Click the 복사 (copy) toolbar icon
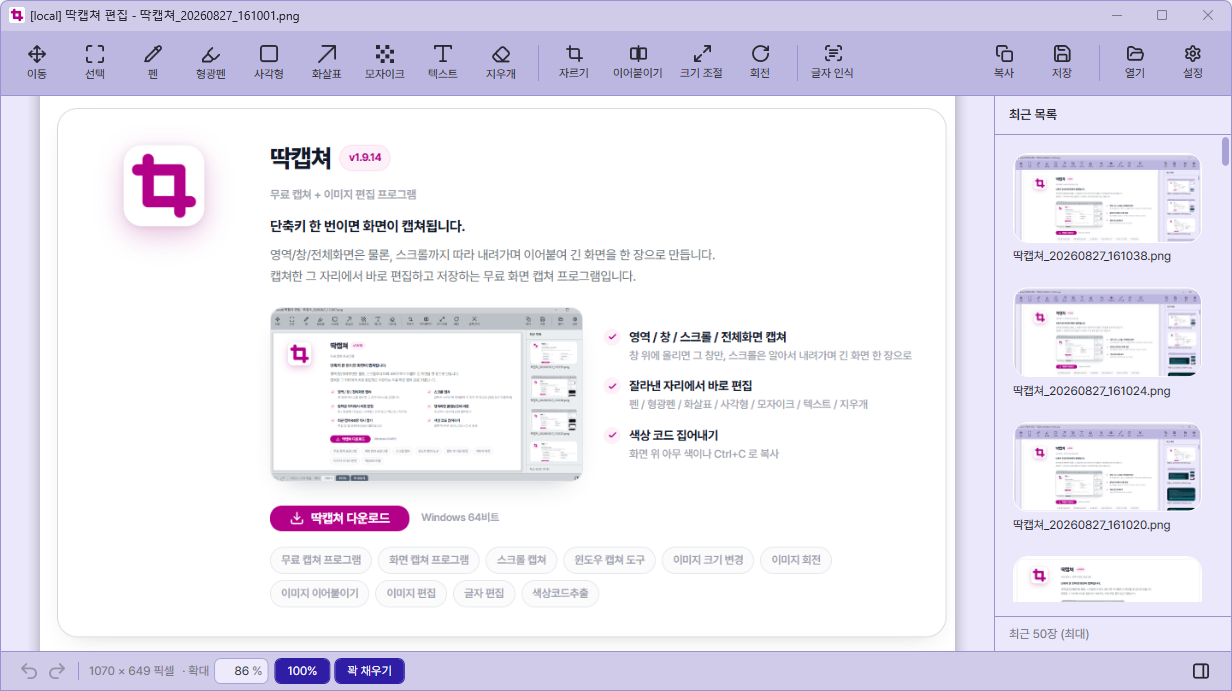 tap(1004, 61)
